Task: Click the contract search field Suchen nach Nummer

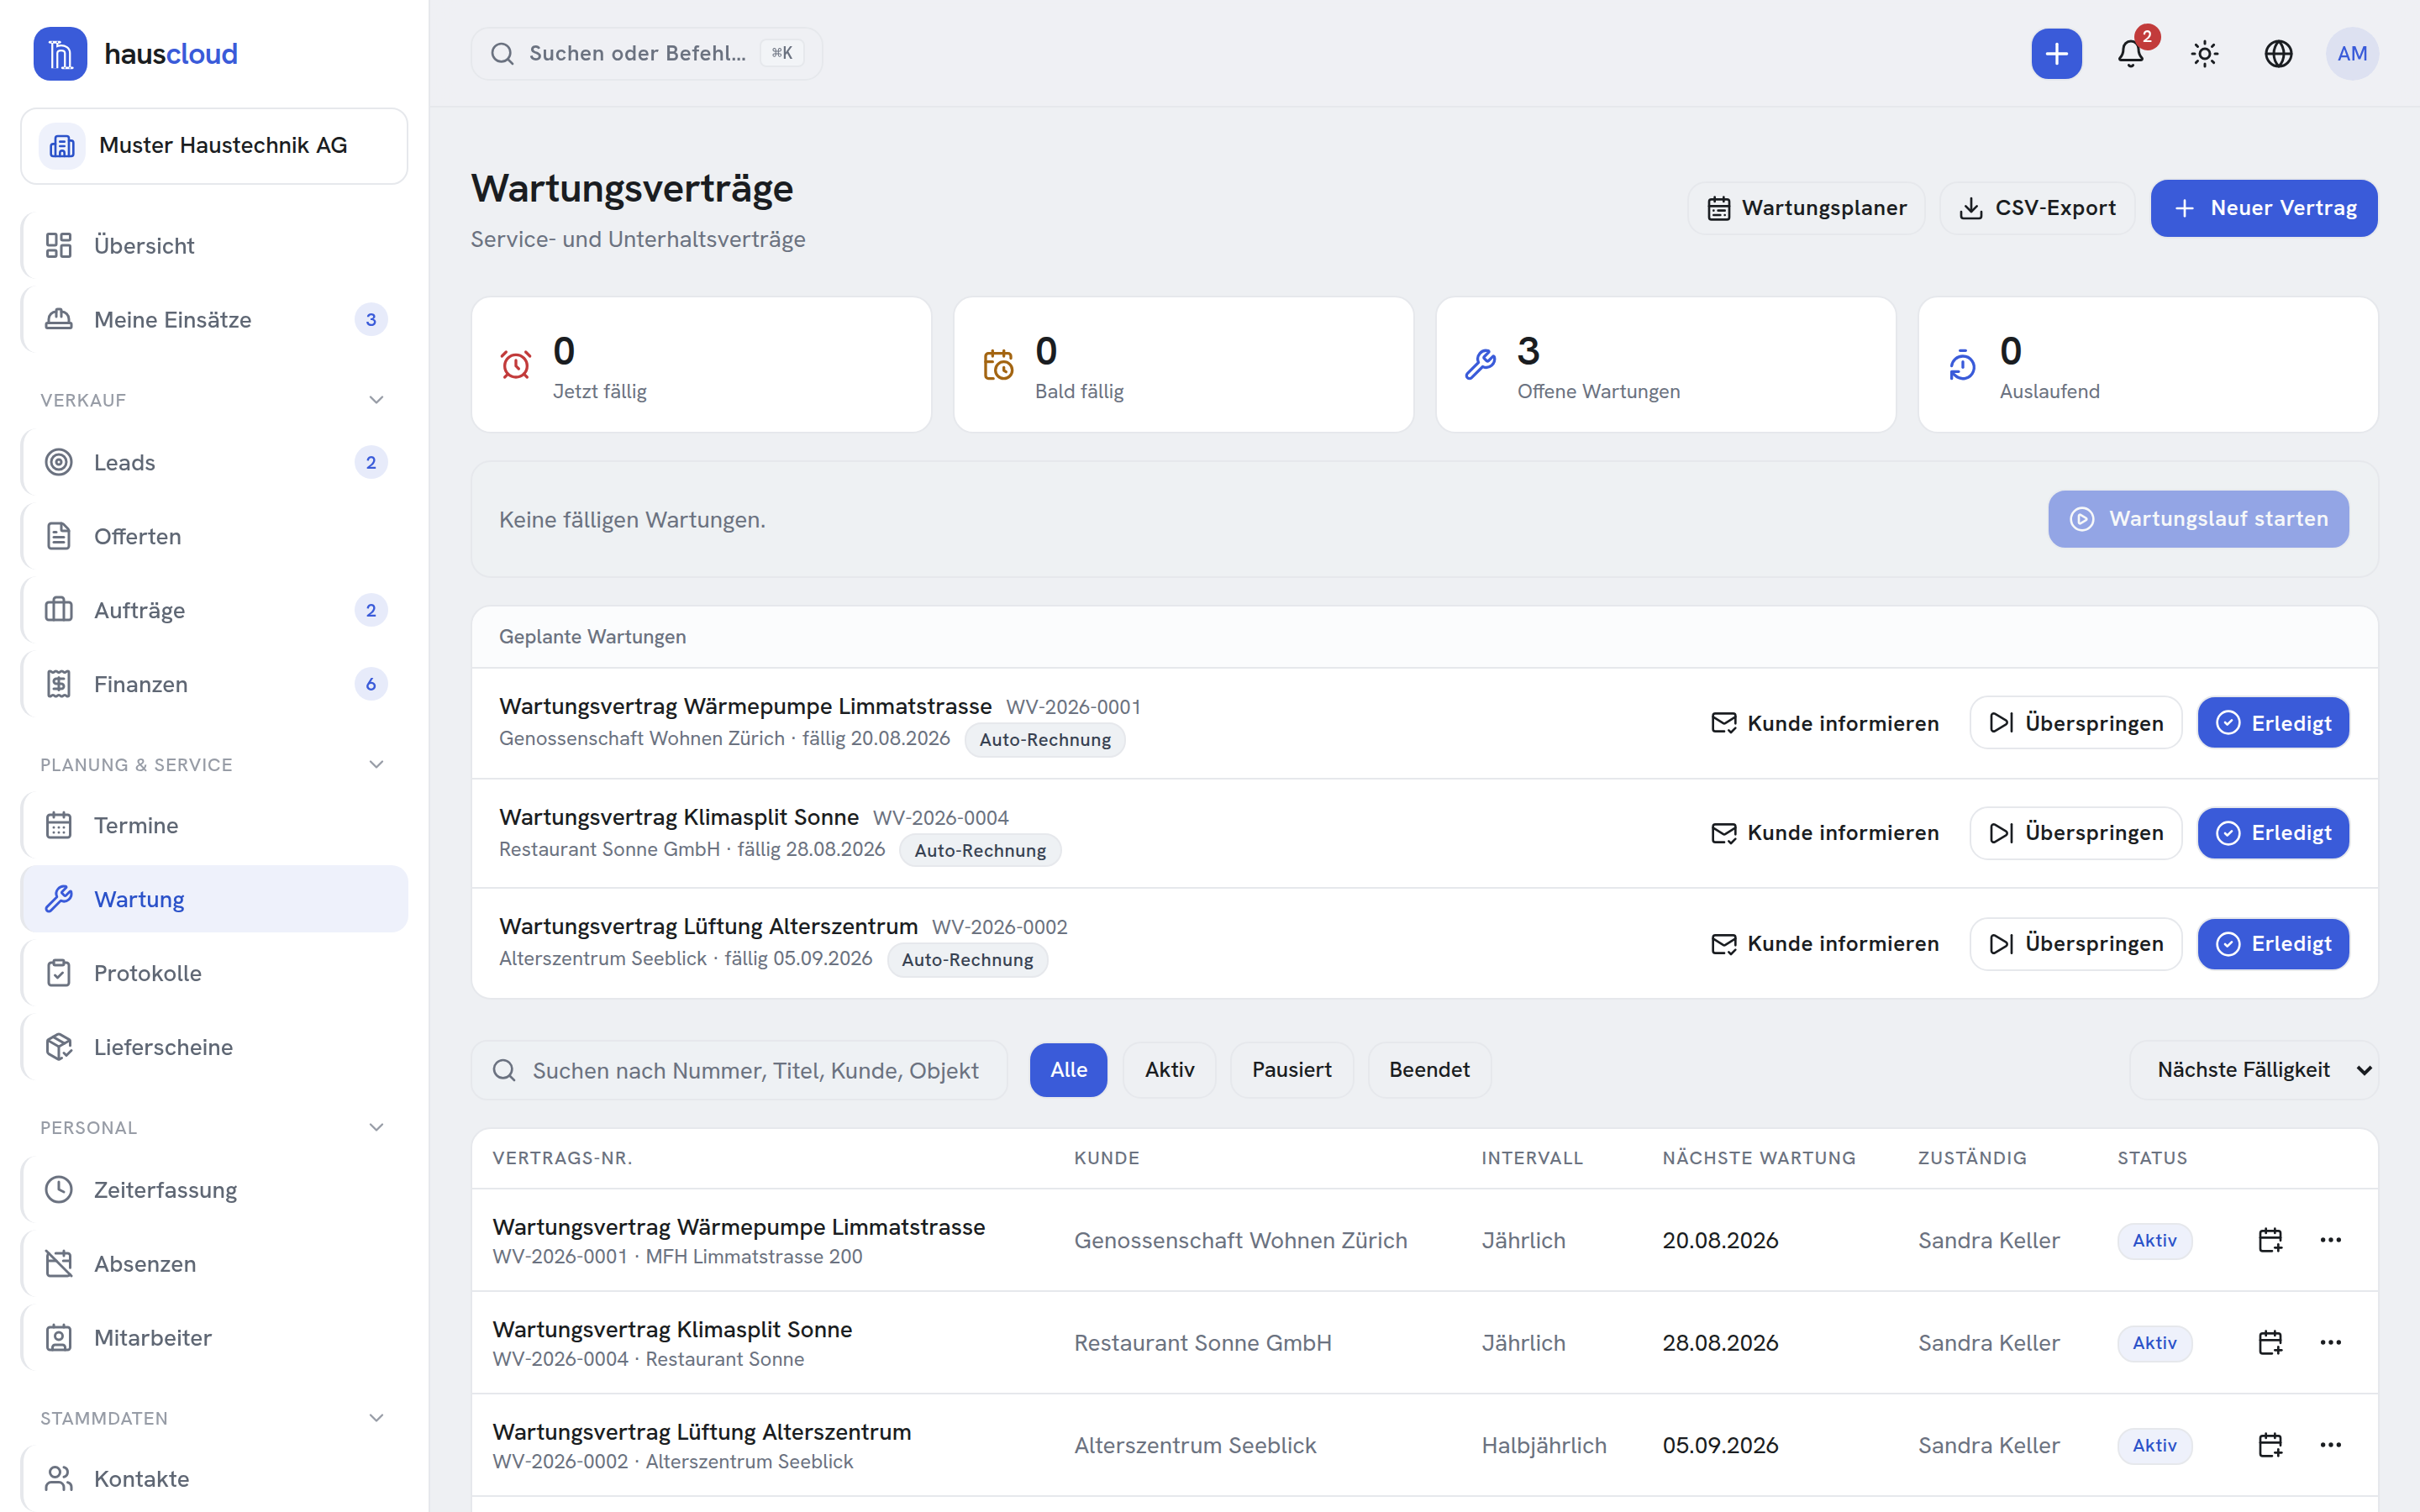Action: point(739,1070)
